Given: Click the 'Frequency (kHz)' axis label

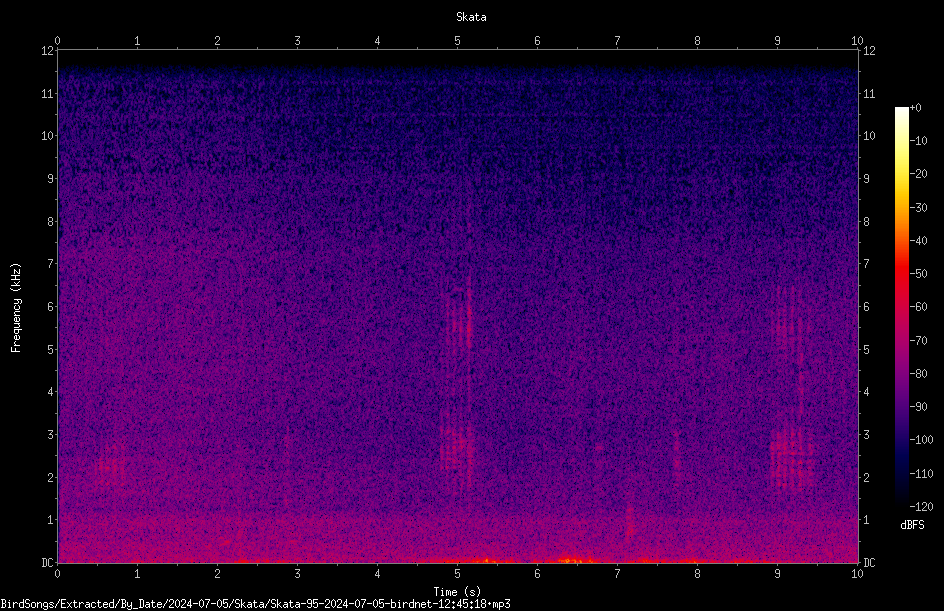Looking at the screenshot, I should click(x=16, y=308).
